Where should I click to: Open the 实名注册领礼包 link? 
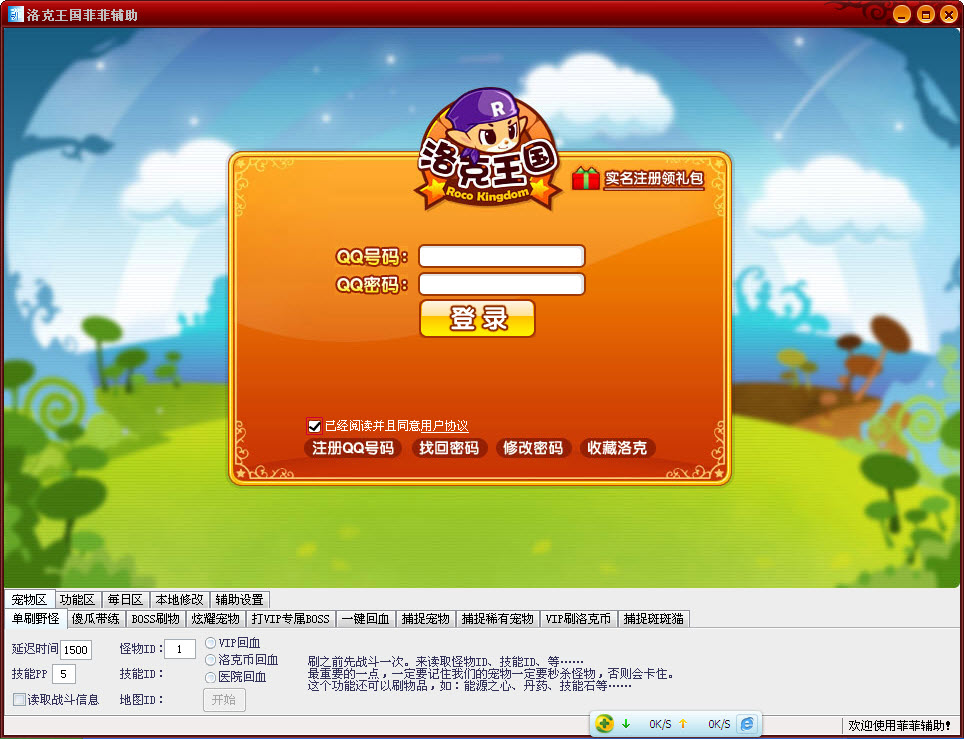[654, 178]
